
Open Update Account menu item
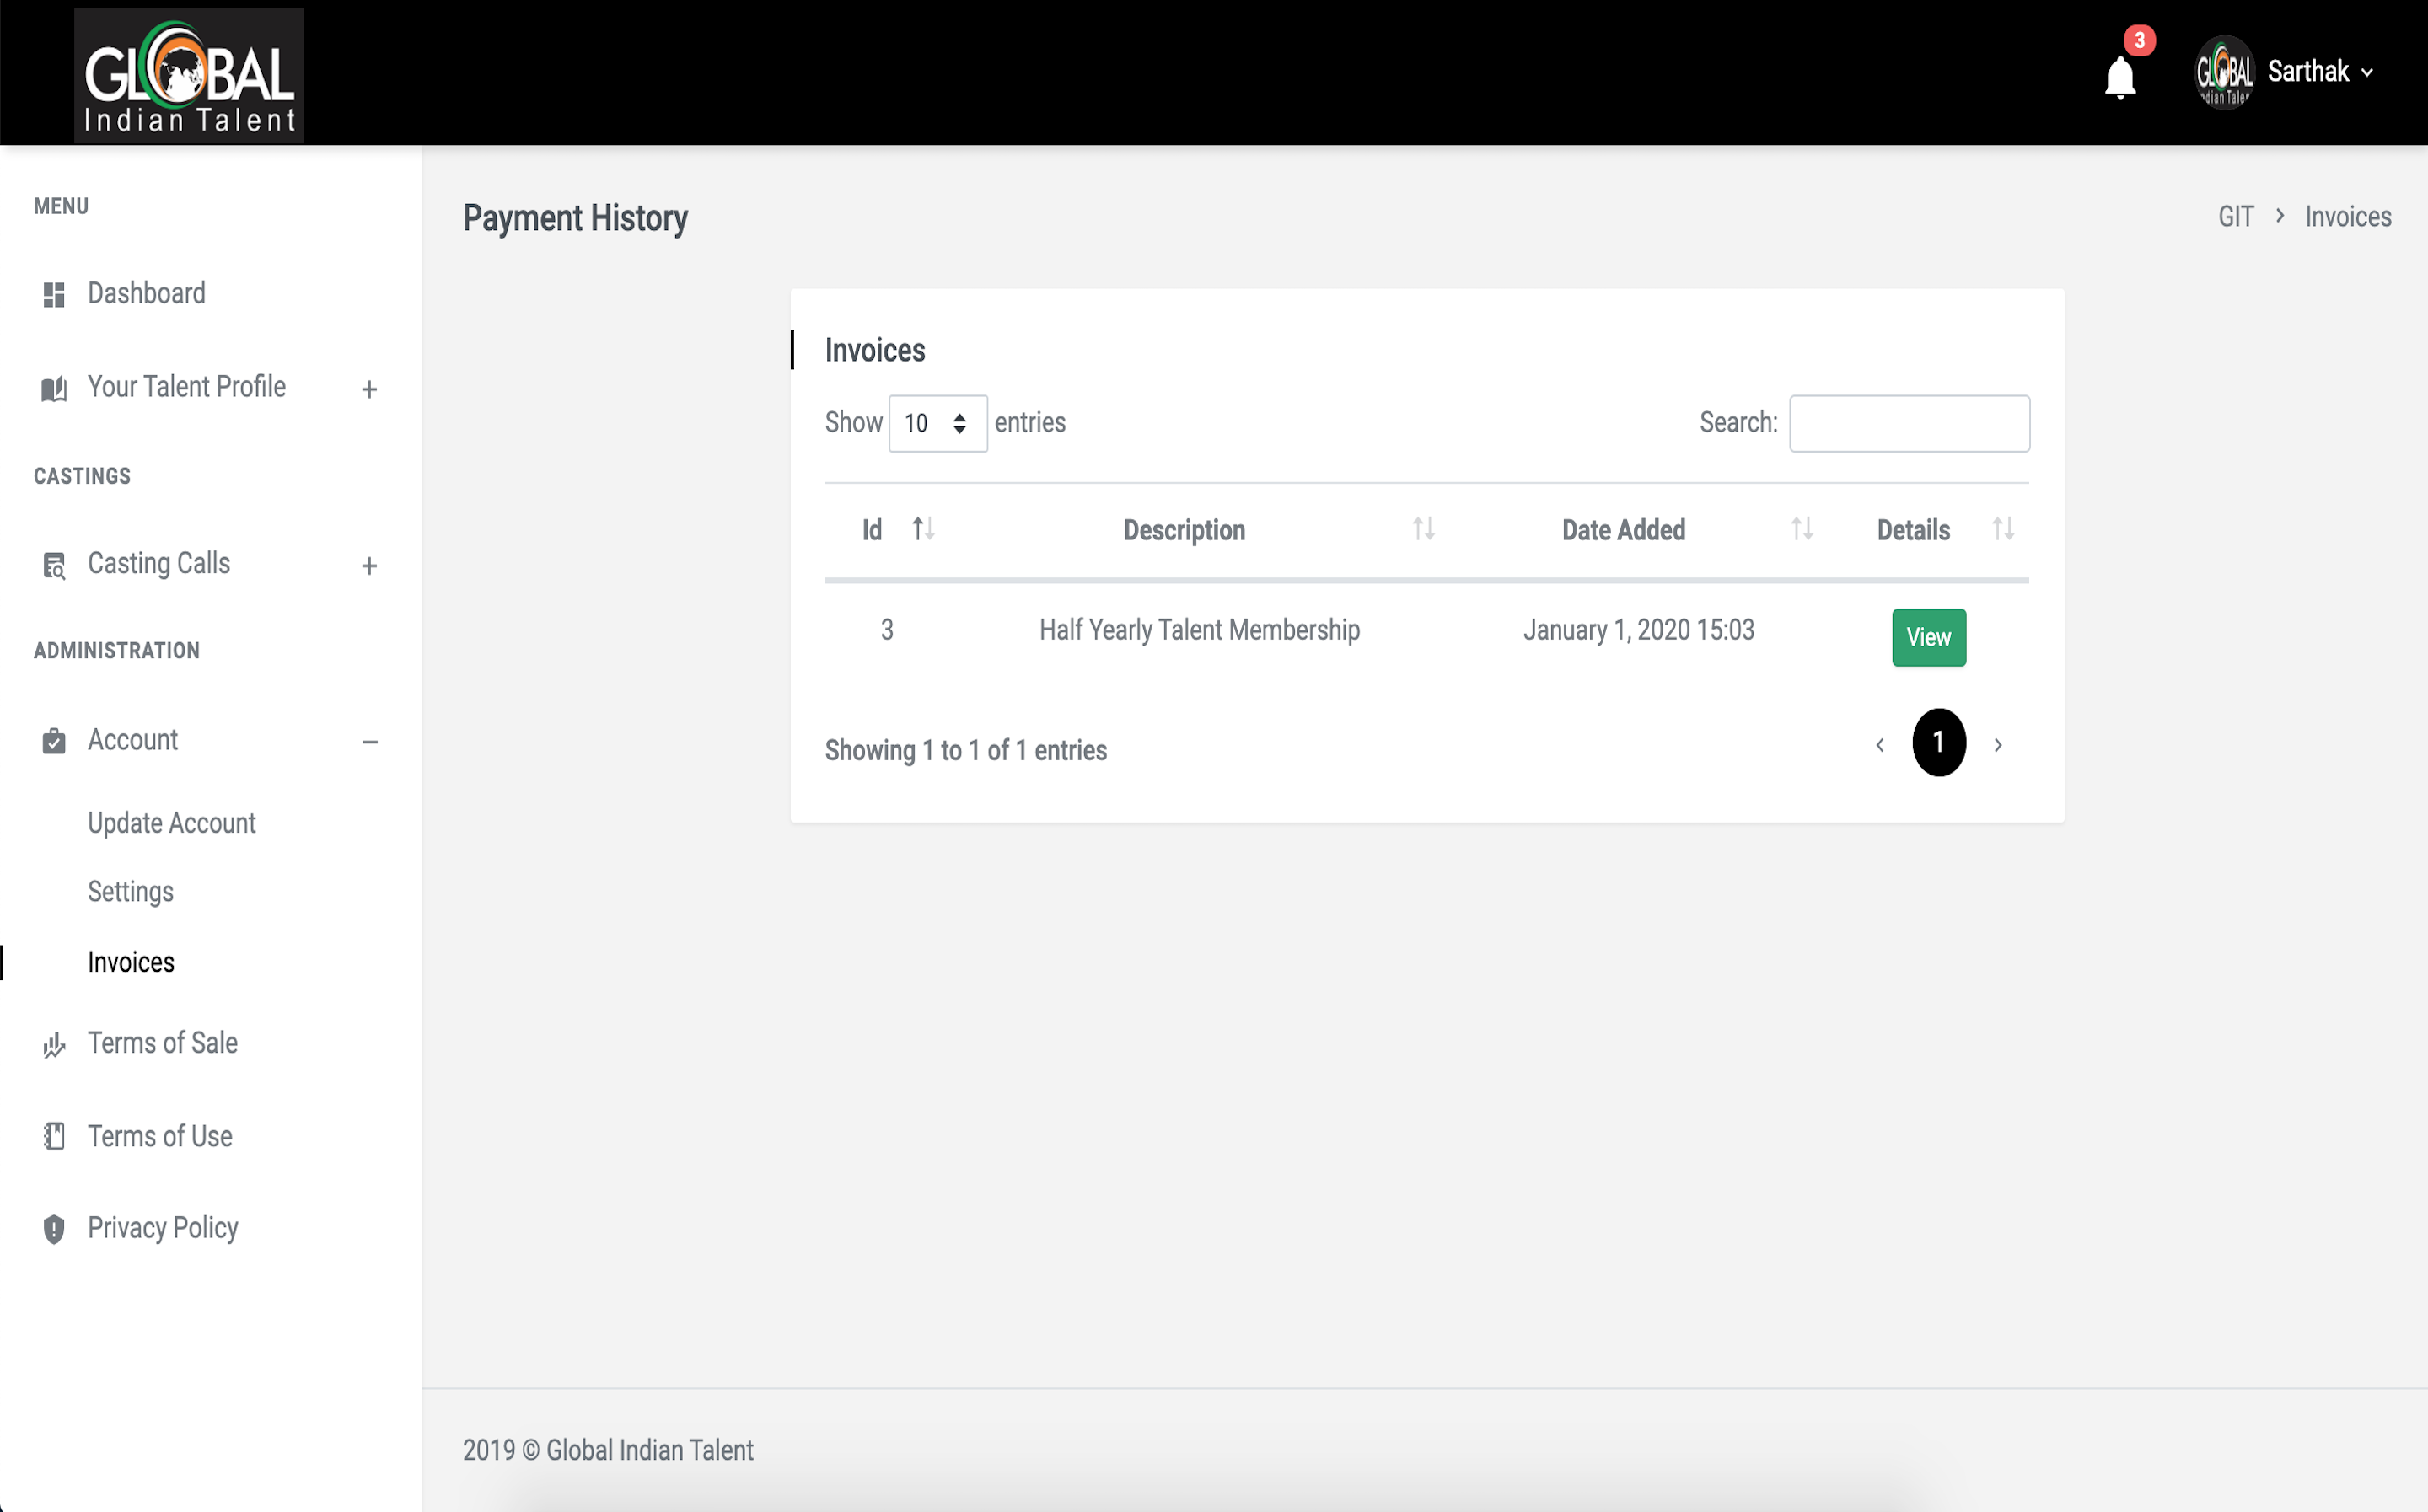click(x=171, y=823)
